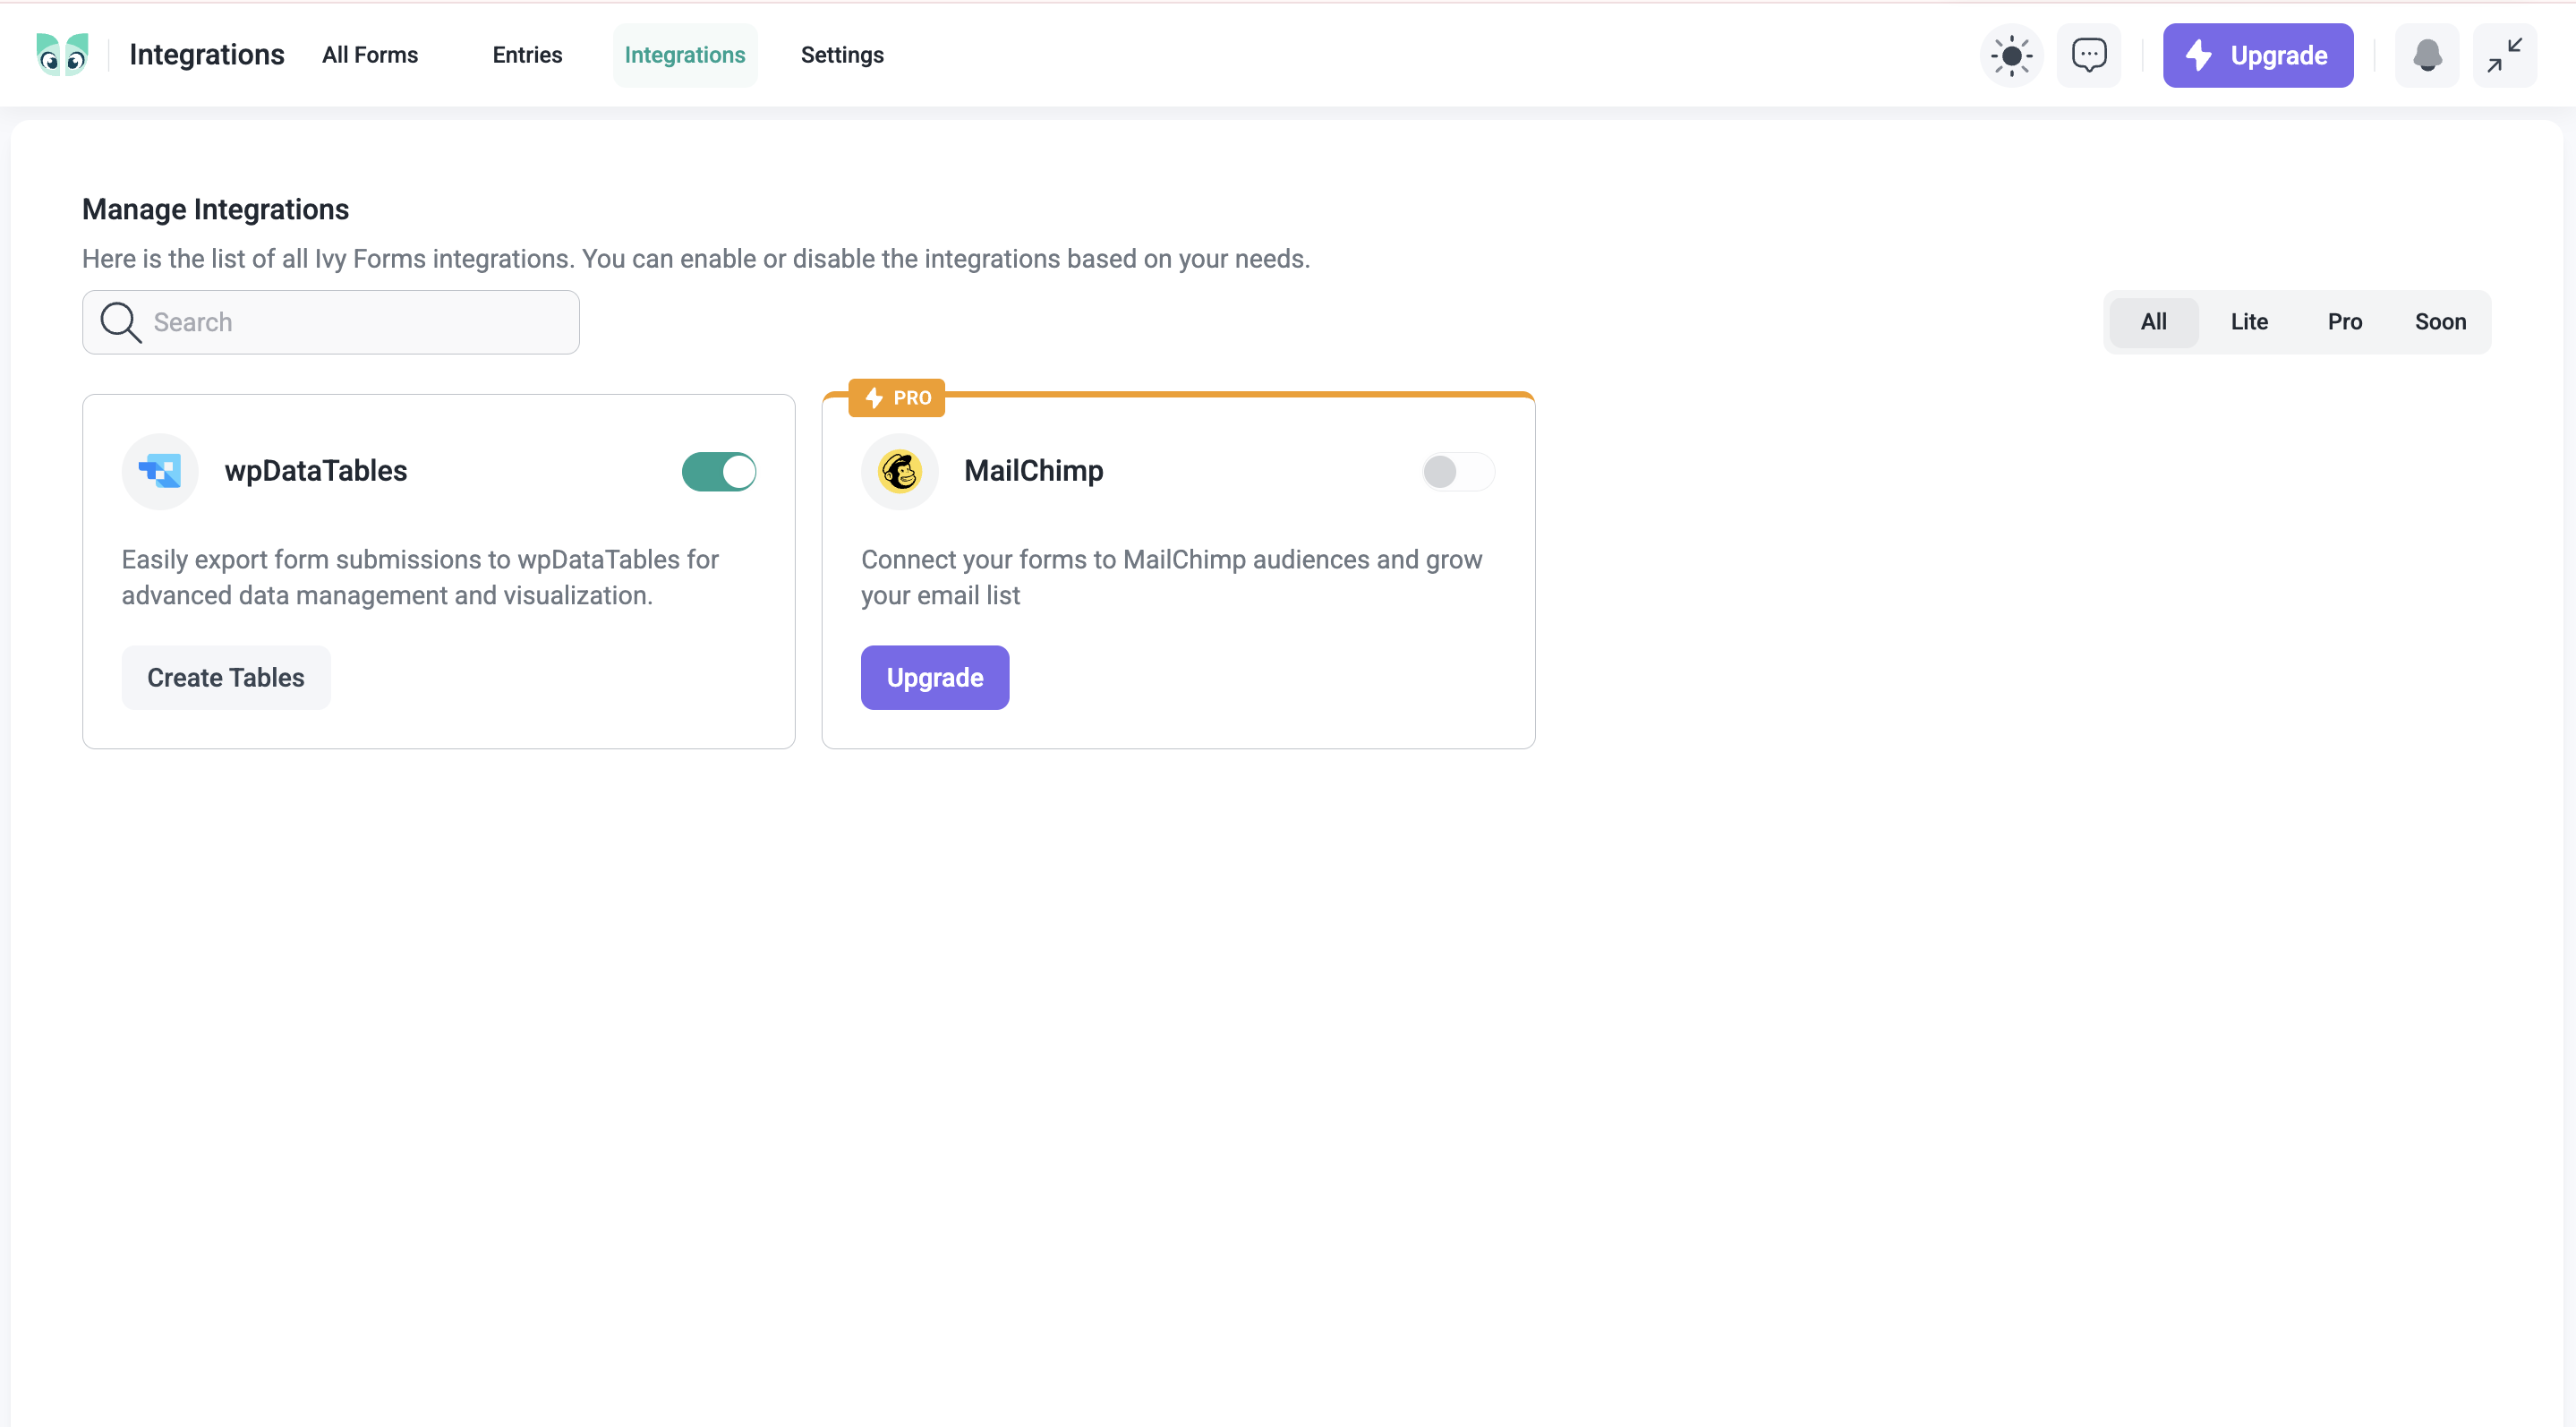This screenshot has width=2576, height=1427.
Task: Click the wpDataTables logo icon
Action: [160, 471]
